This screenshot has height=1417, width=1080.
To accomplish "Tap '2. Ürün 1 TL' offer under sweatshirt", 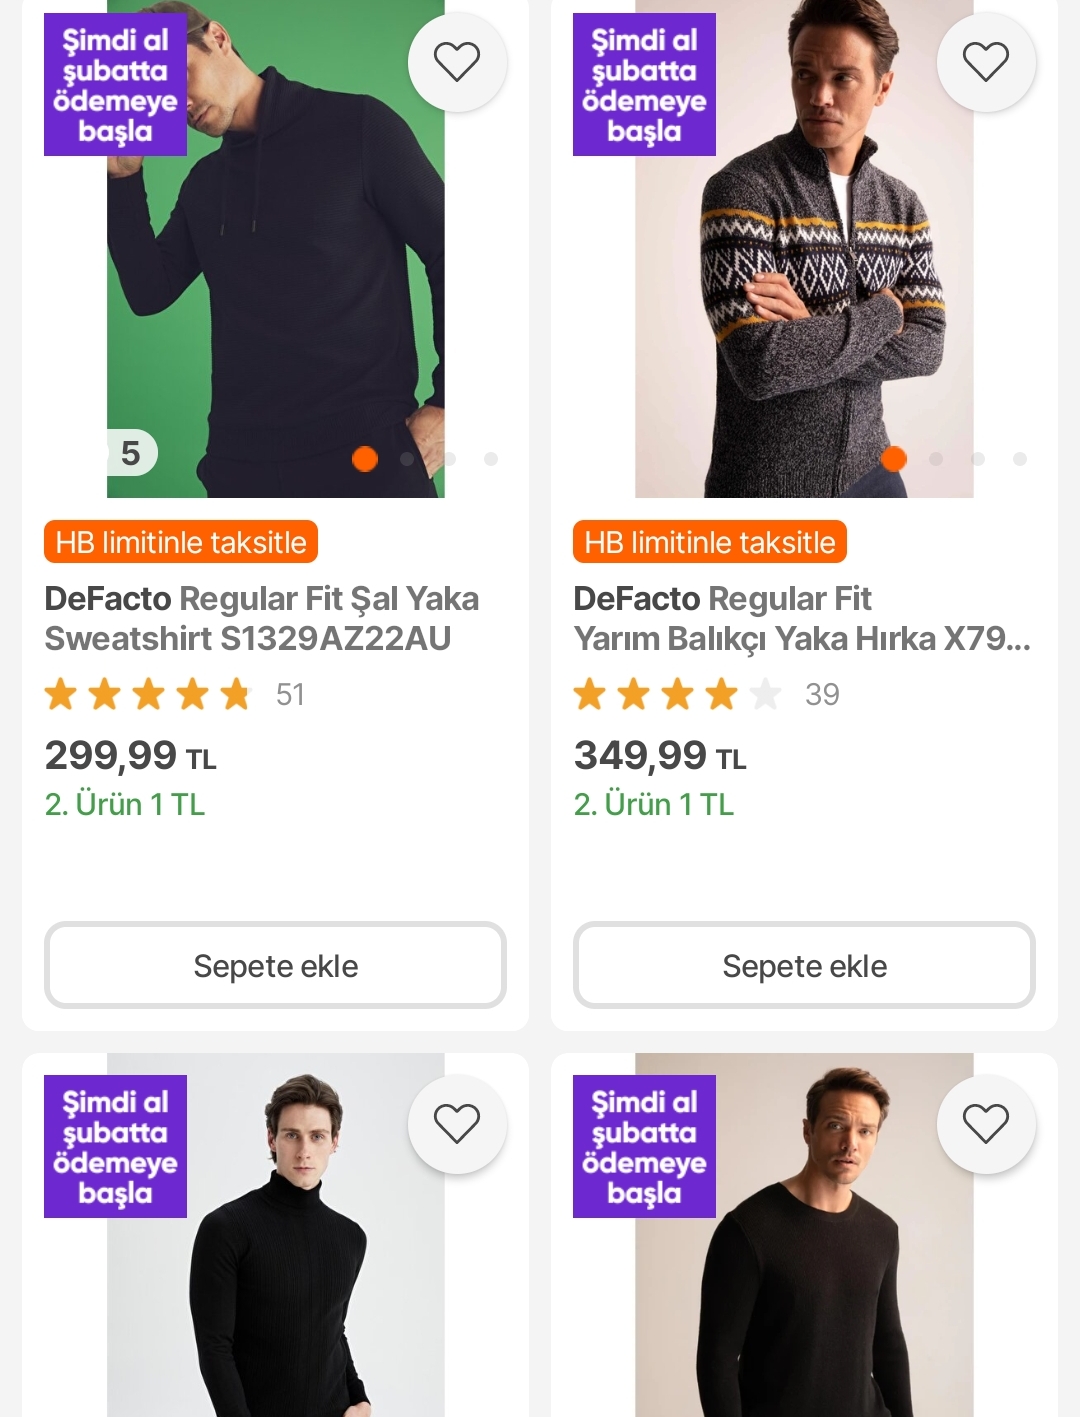I will tap(125, 804).
